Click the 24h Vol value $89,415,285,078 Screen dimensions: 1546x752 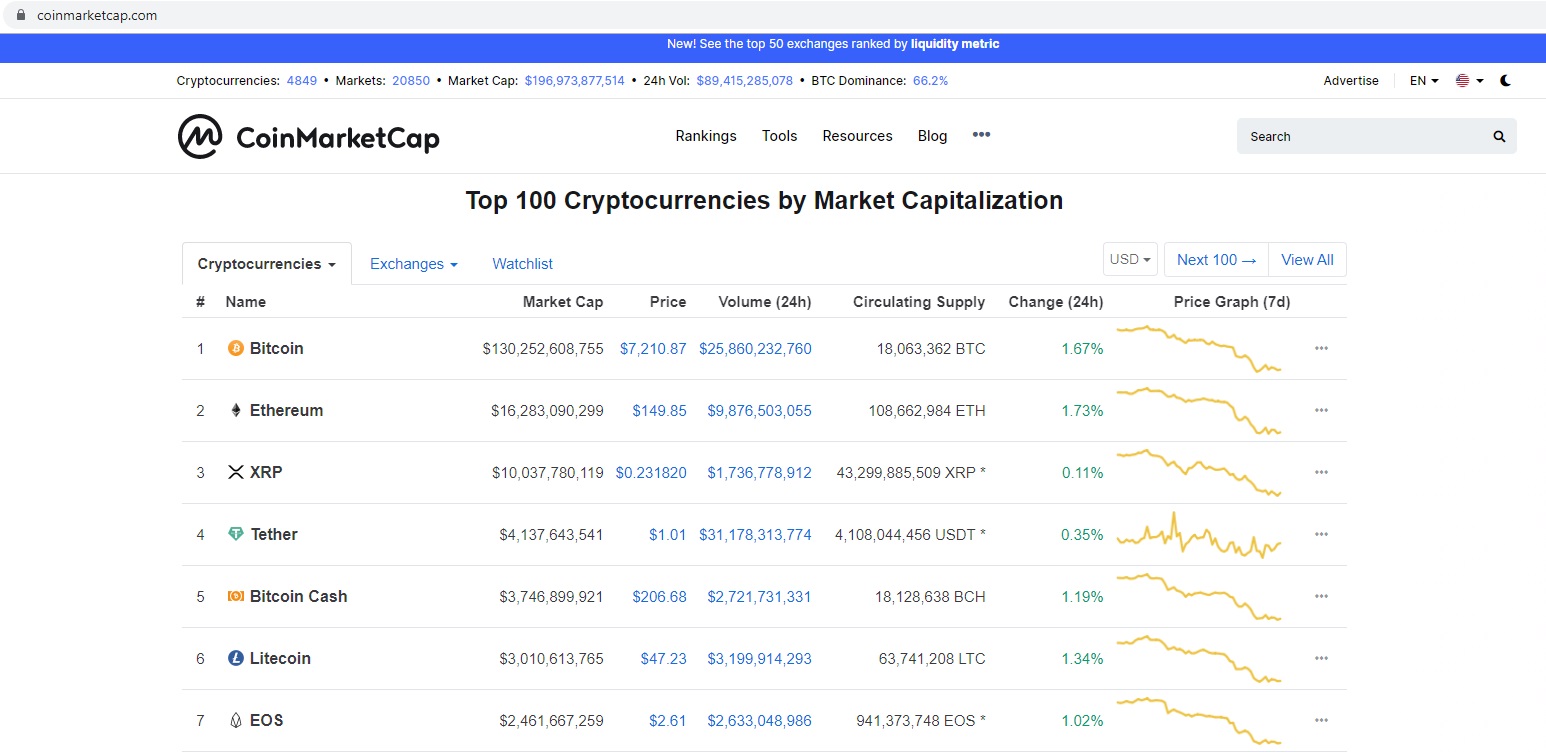745,81
